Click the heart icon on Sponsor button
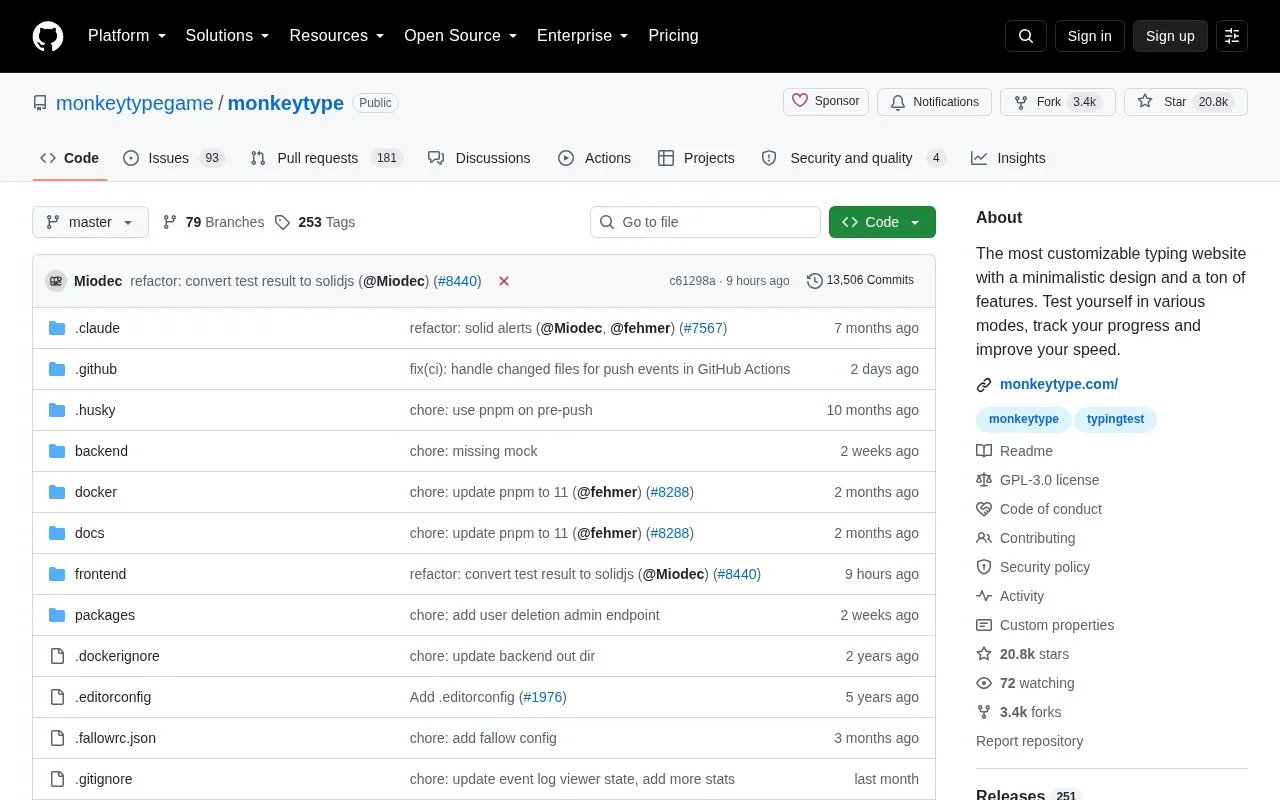This screenshot has height=800, width=1280. click(800, 101)
